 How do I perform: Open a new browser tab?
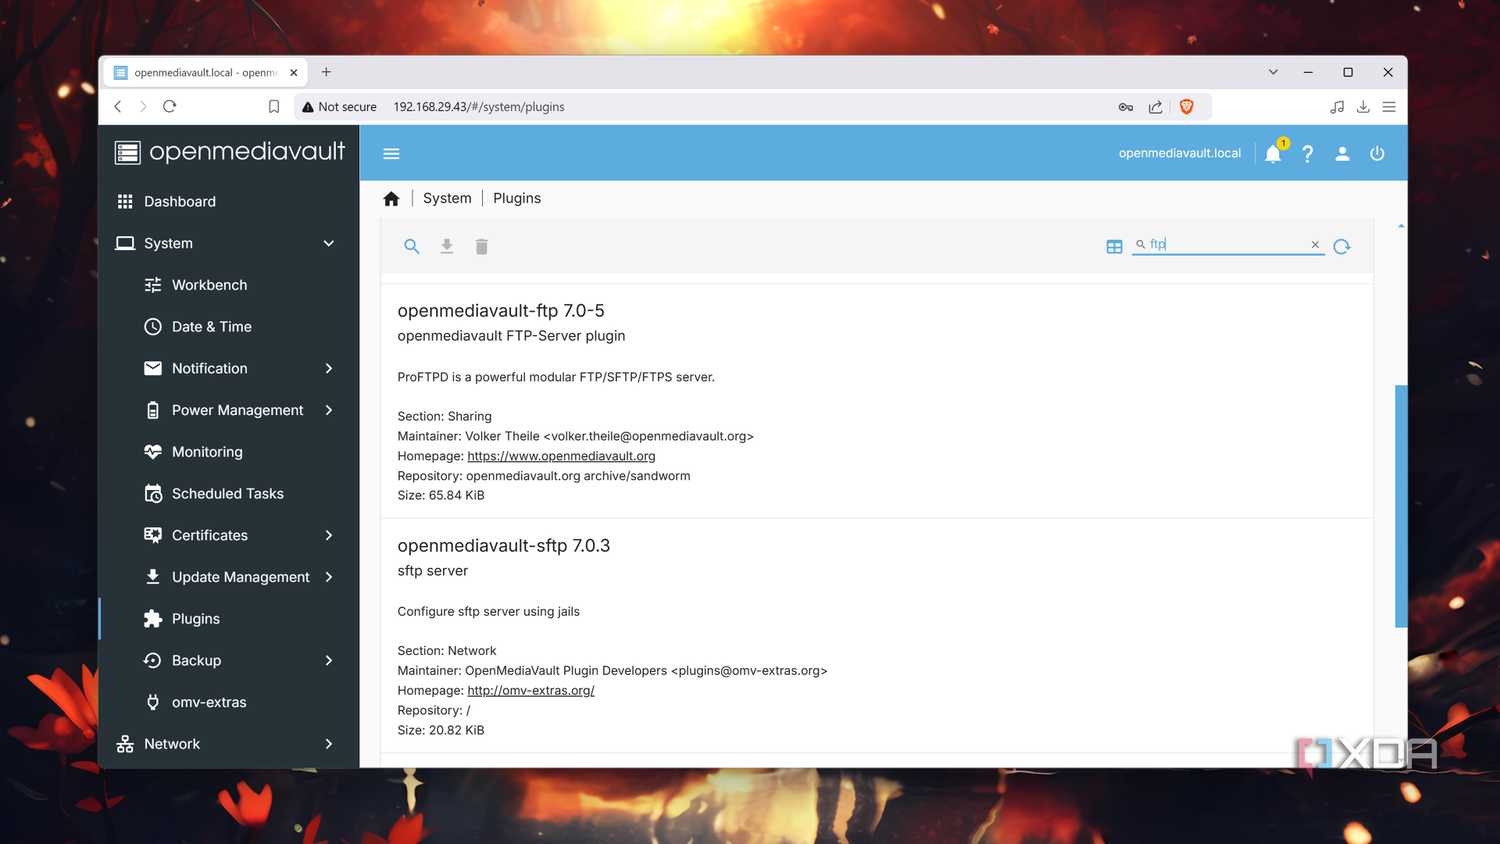coord(326,72)
